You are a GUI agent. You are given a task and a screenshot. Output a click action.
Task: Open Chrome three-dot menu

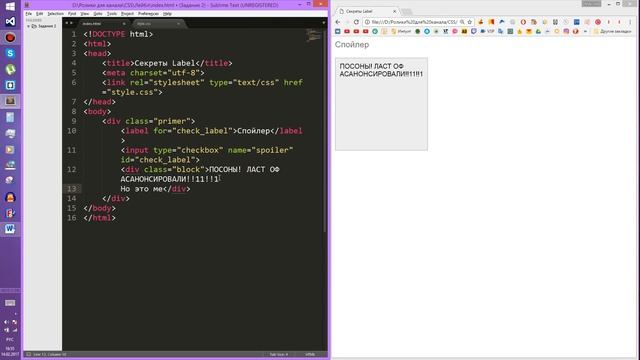click(x=630, y=22)
